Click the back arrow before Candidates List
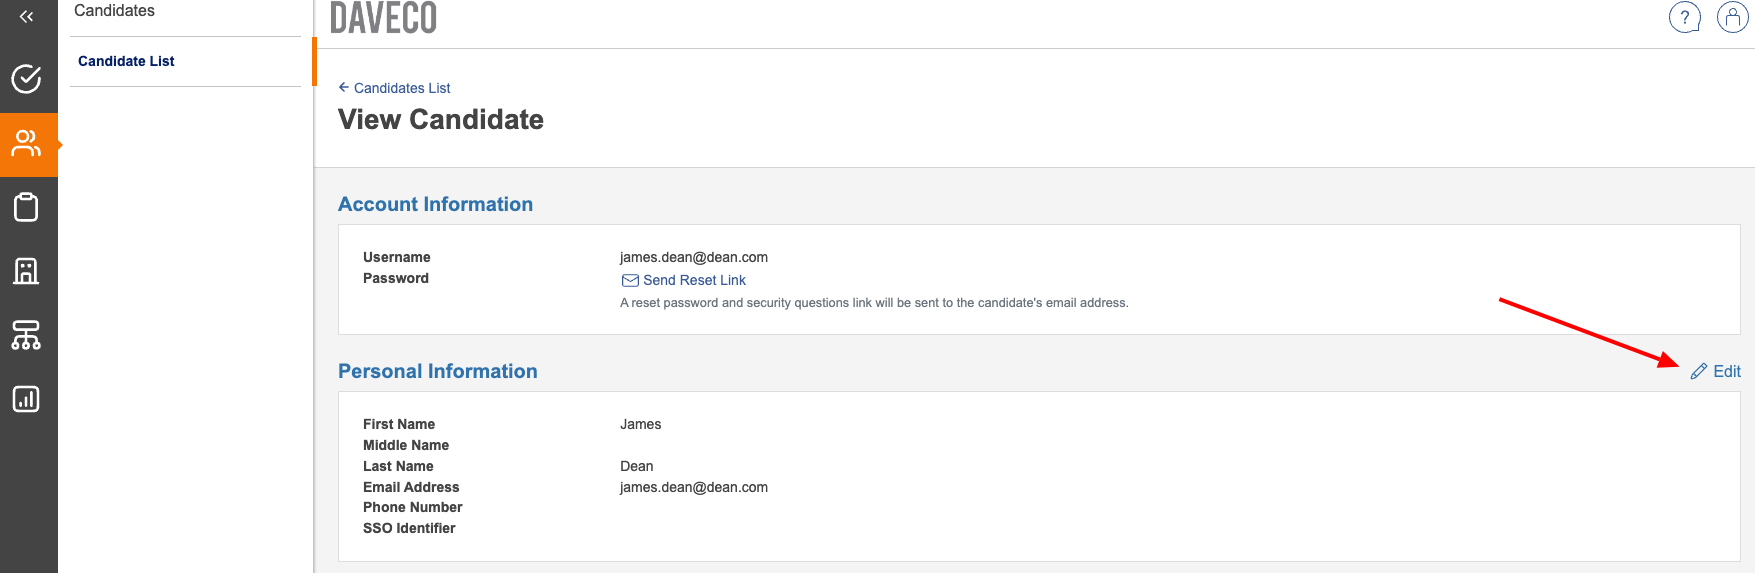1755x573 pixels. click(x=344, y=88)
